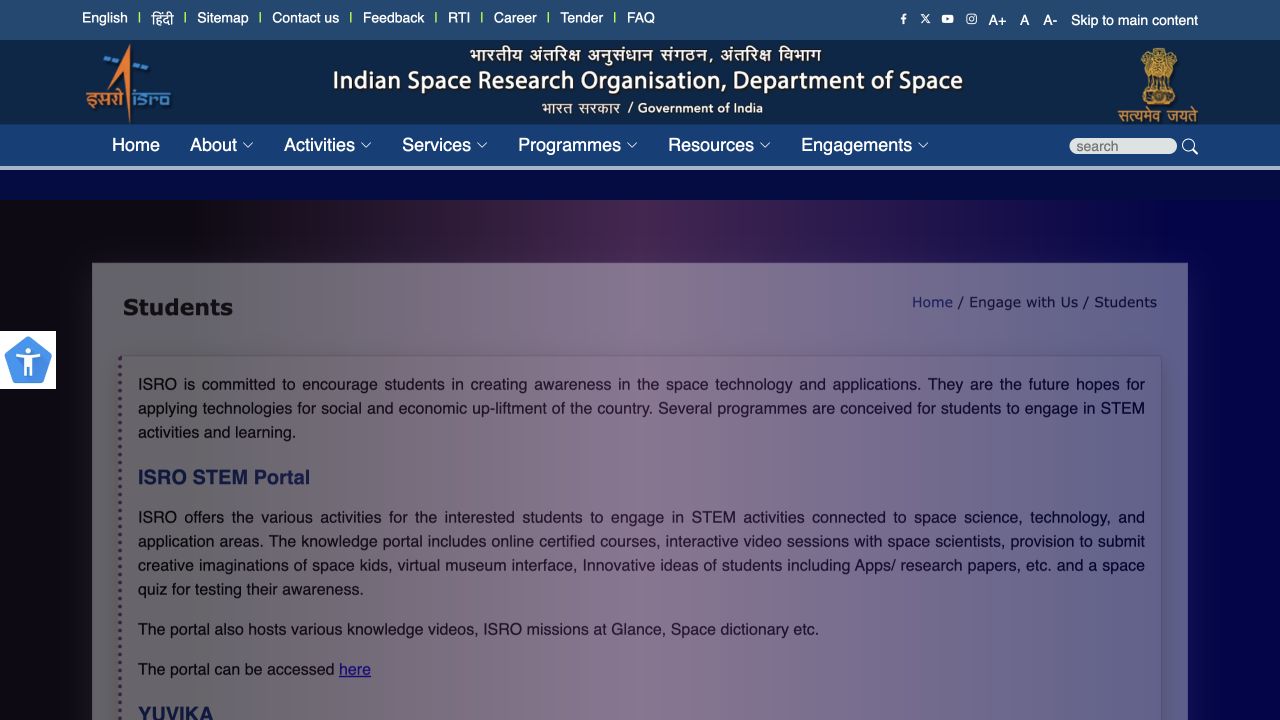Open the Sitemap link
Image resolution: width=1280 pixels, height=720 pixels.
point(223,18)
